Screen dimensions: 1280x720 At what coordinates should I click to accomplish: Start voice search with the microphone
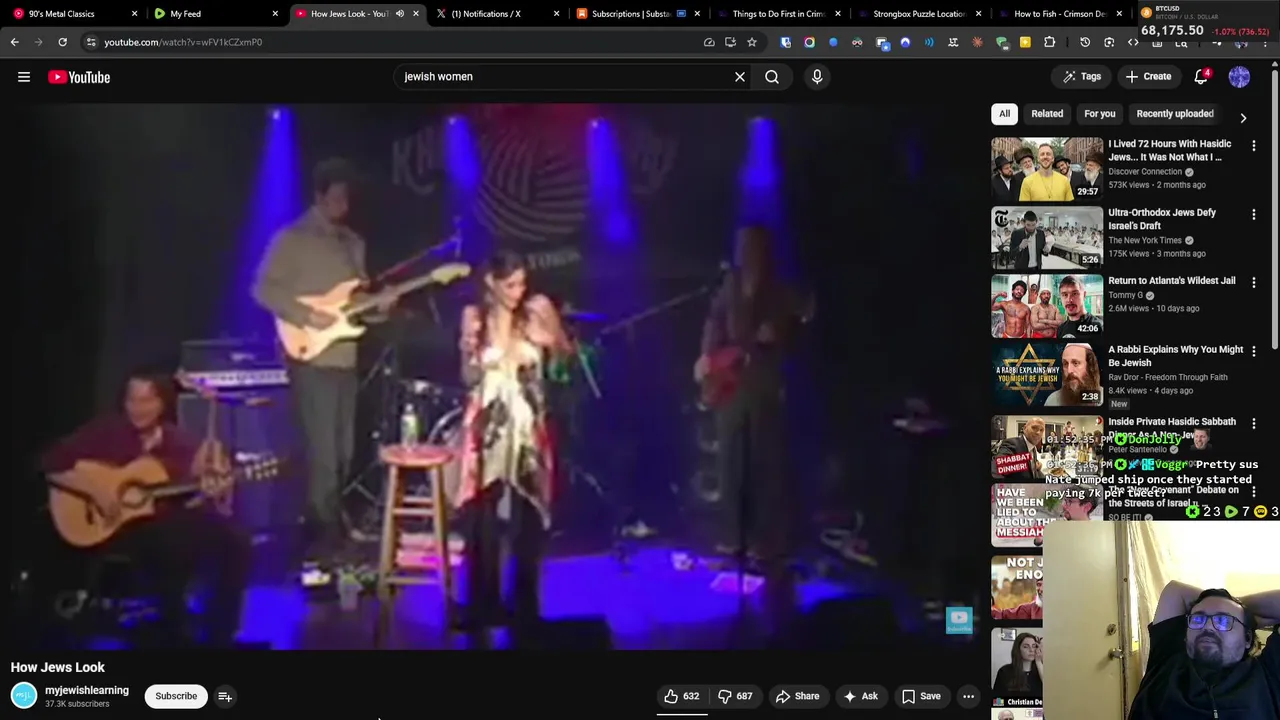pos(817,76)
